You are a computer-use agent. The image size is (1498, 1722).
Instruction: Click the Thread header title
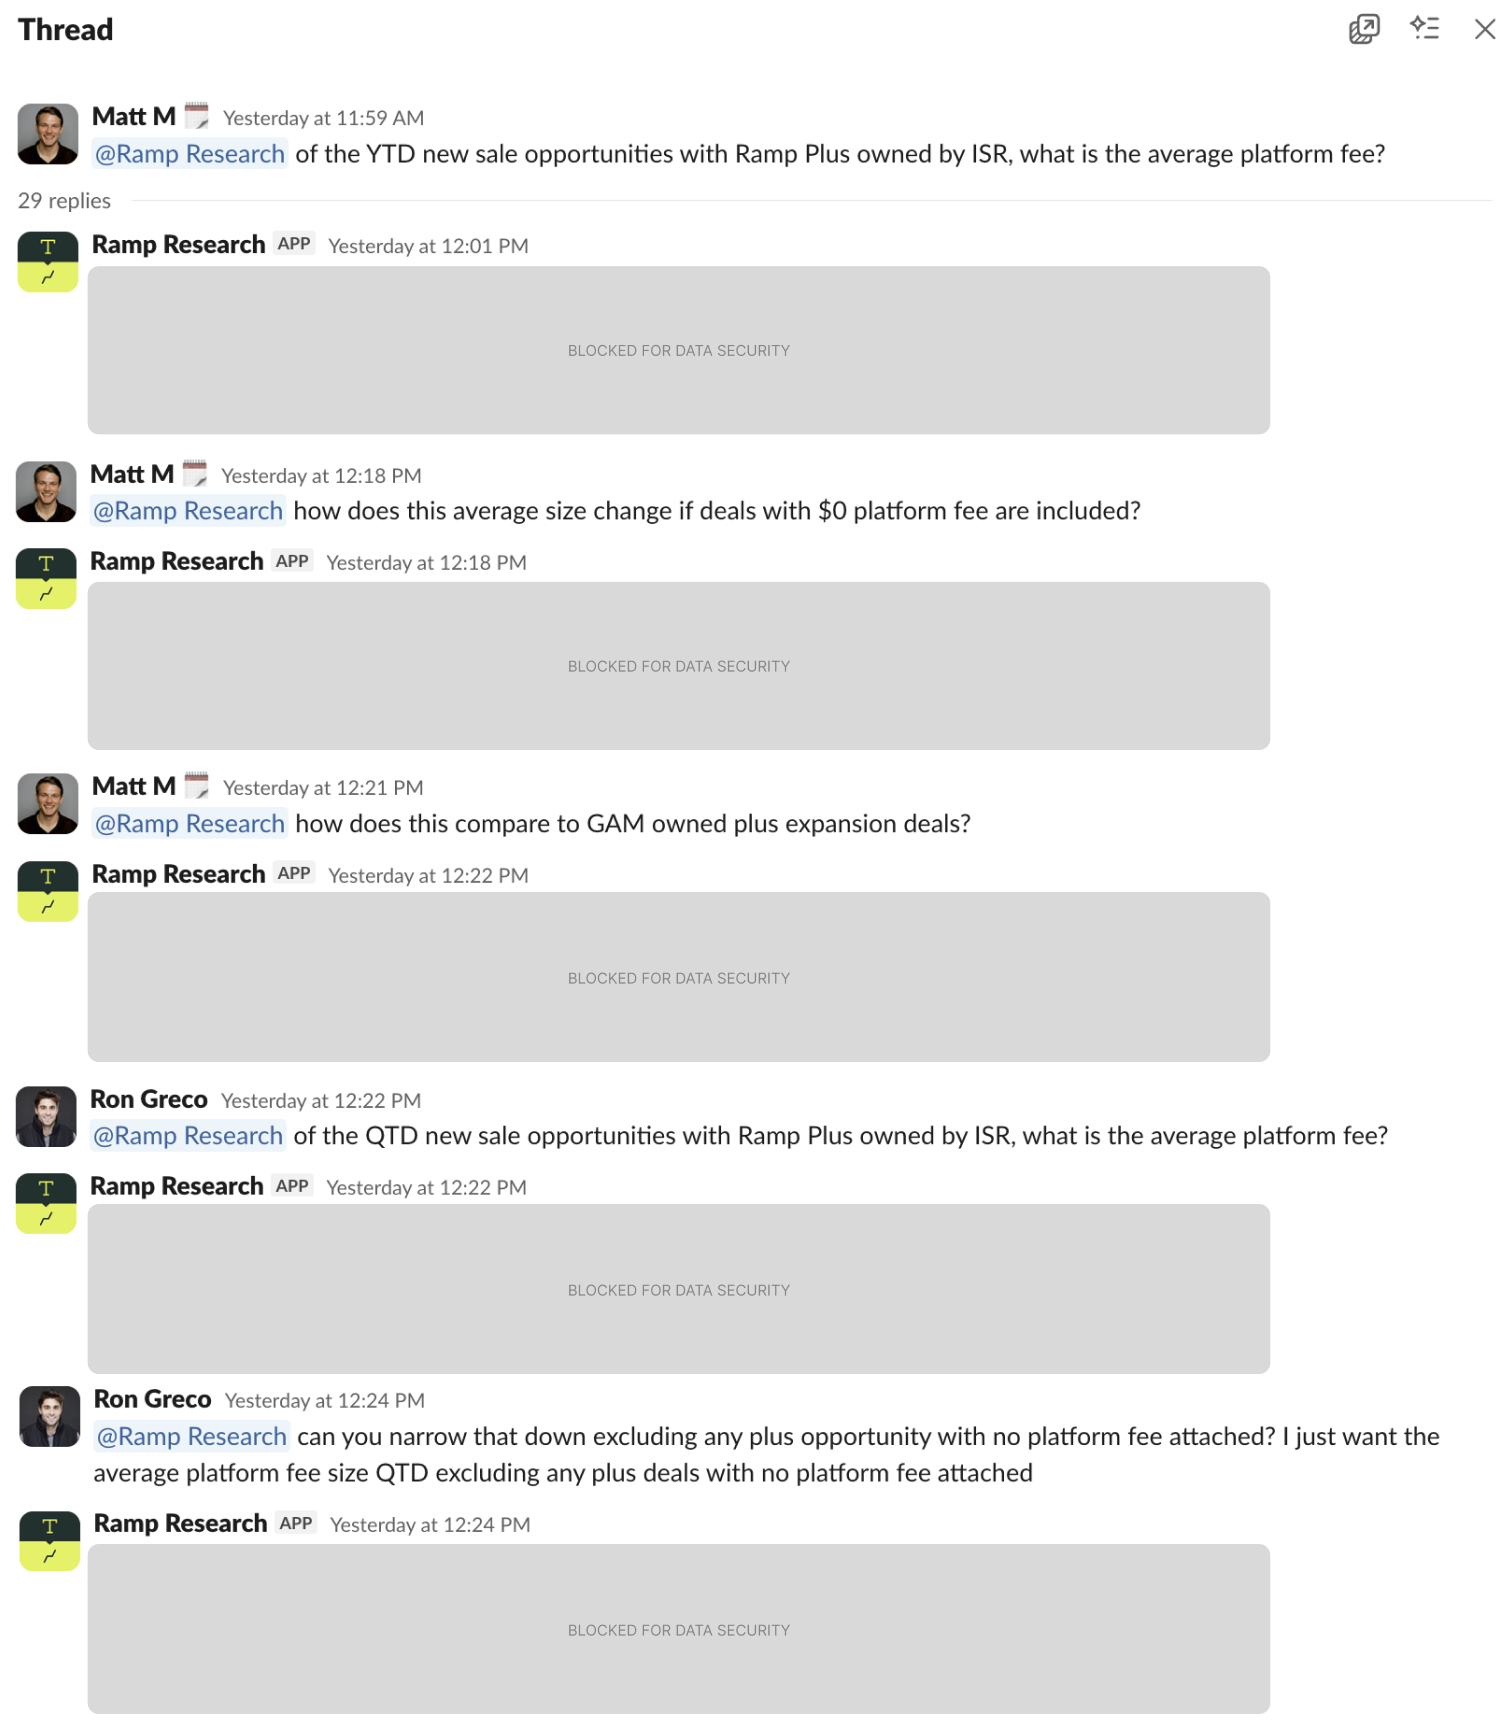(64, 29)
